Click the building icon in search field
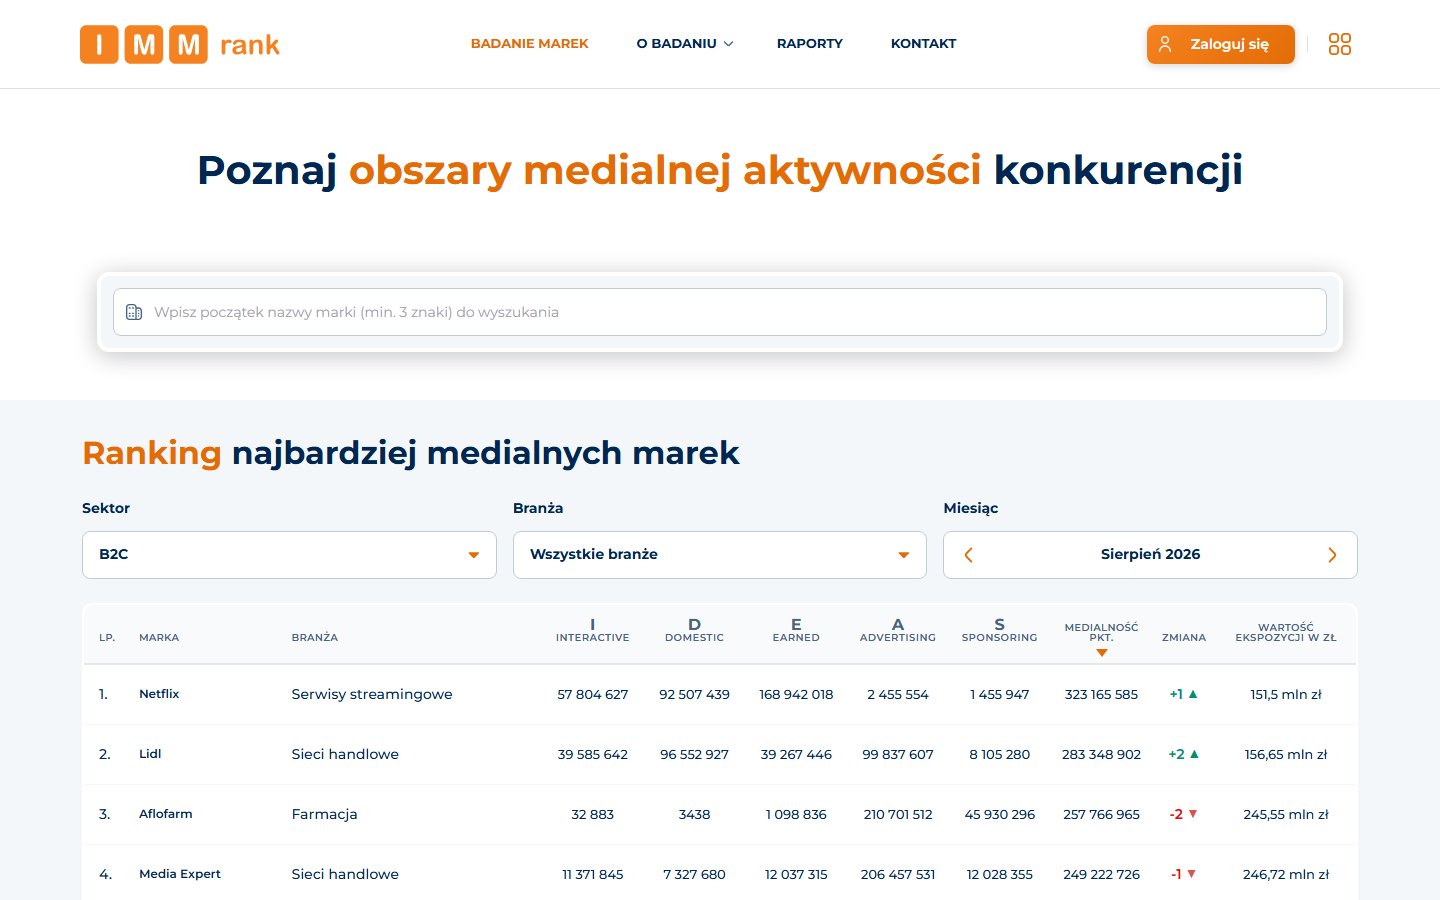The image size is (1440, 900). pyautogui.click(x=134, y=312)
